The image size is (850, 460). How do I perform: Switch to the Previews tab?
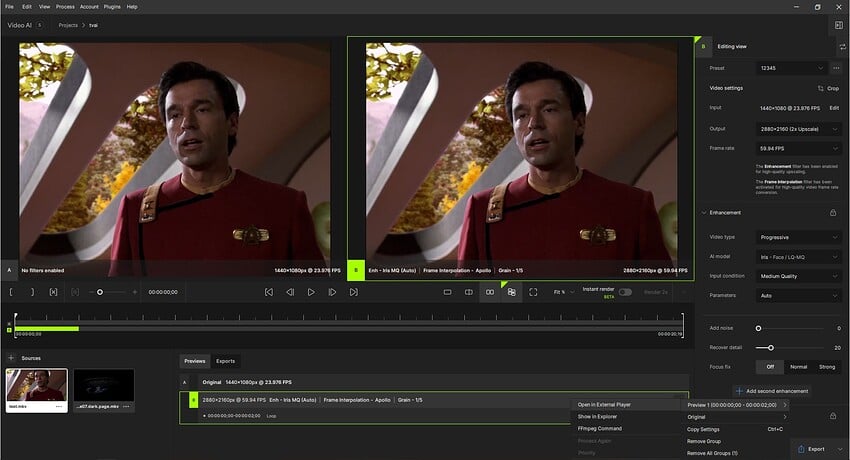(x=195, y=361)
